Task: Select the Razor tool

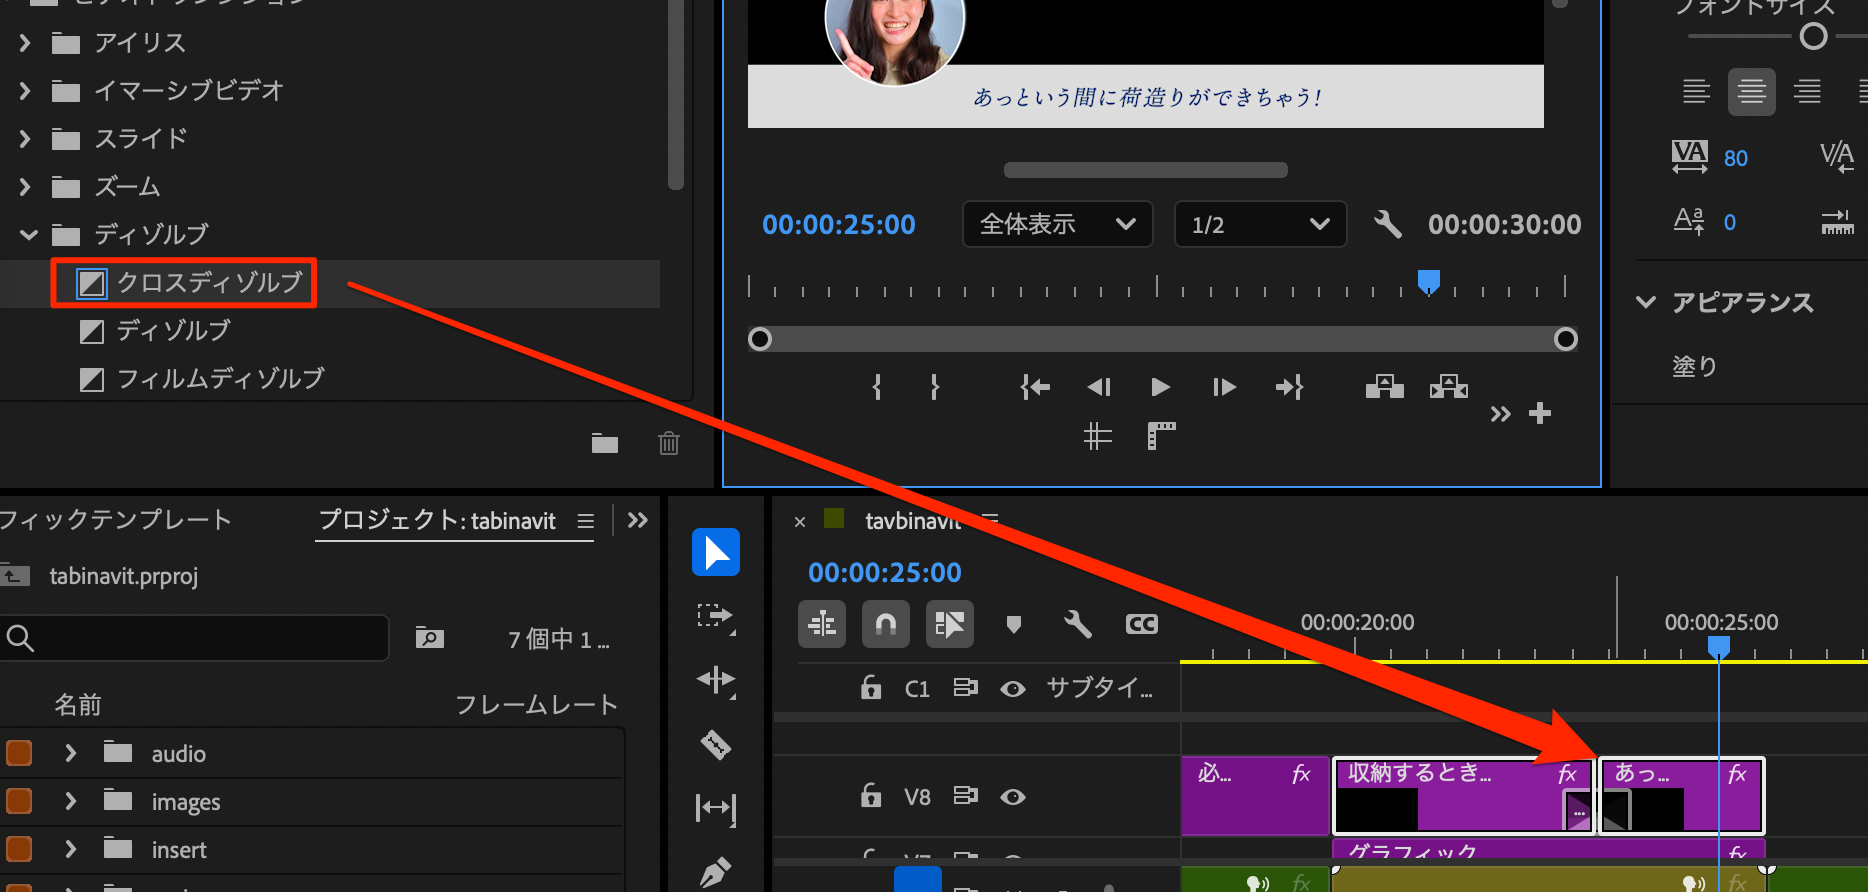Action: pyautogui.click(x=715, y=744)
